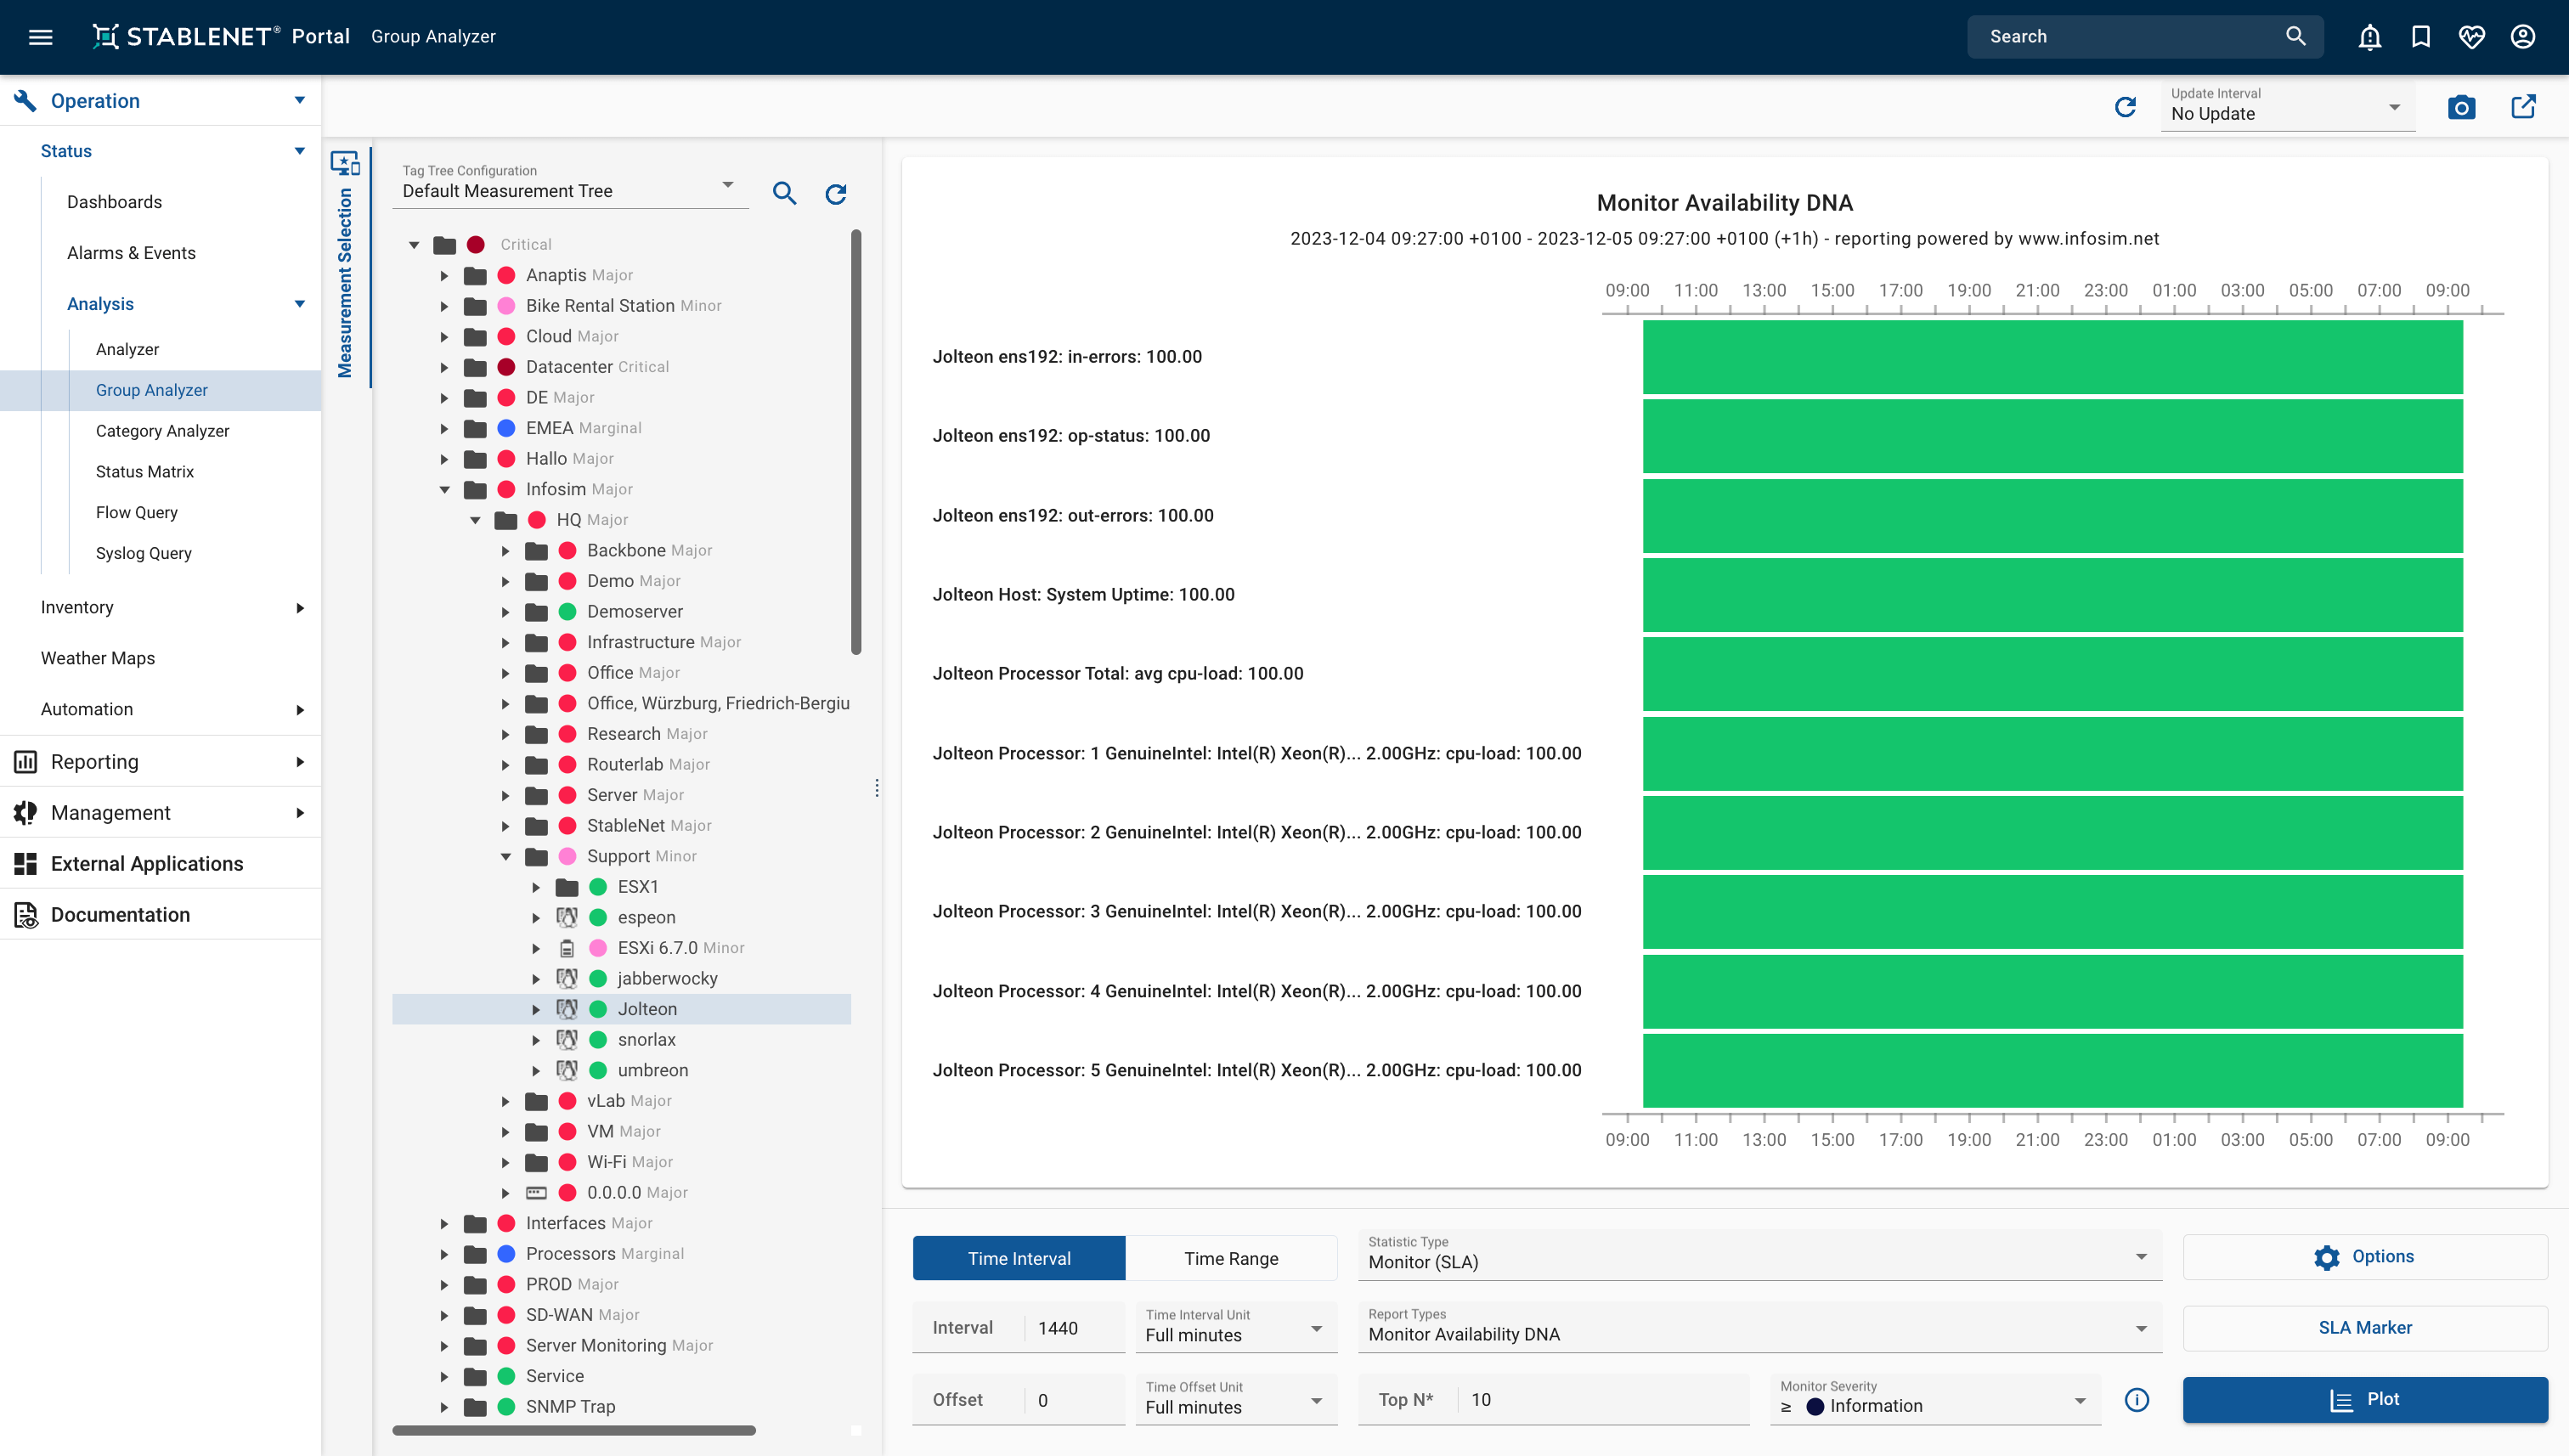Expand the Jolteon tree node
The image size is (2569, 1456).
[536, 1010]
